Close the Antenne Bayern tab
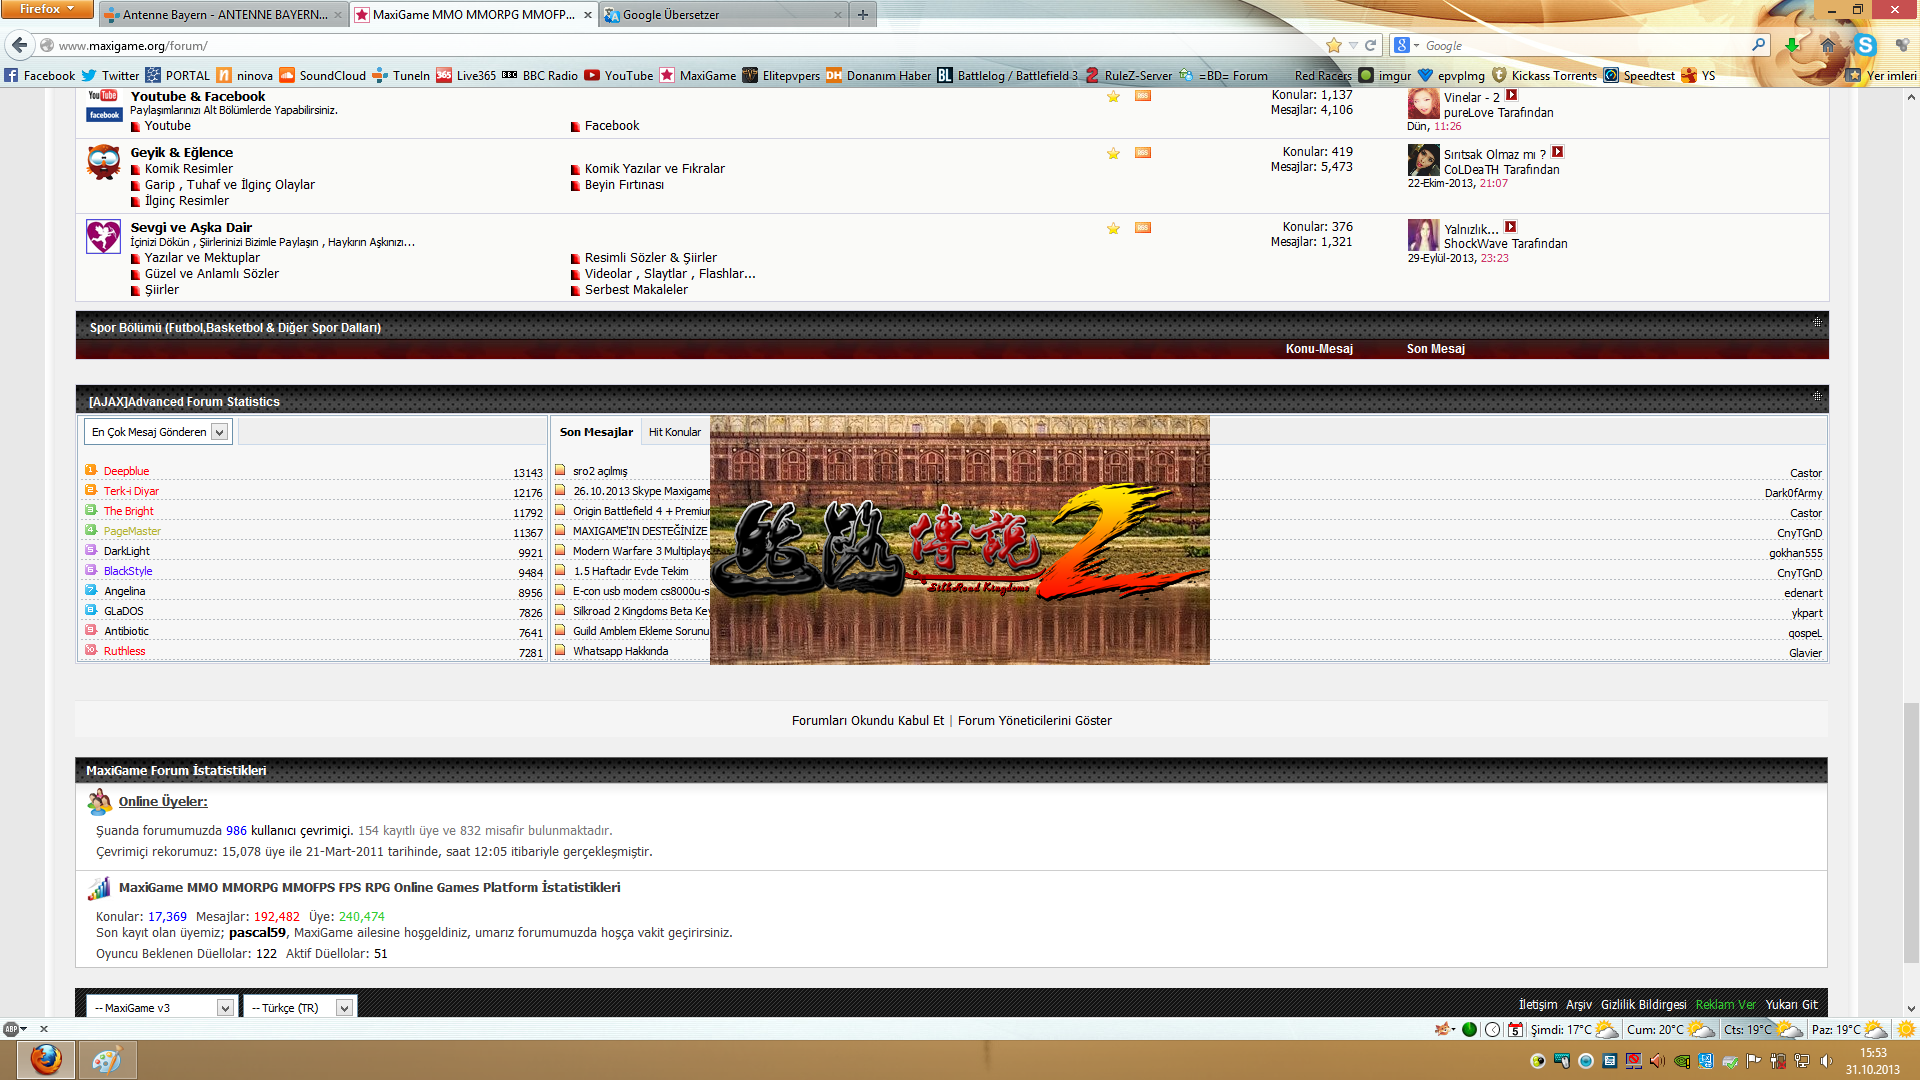The image size is (1920, 1080). [x=337, y=15]
